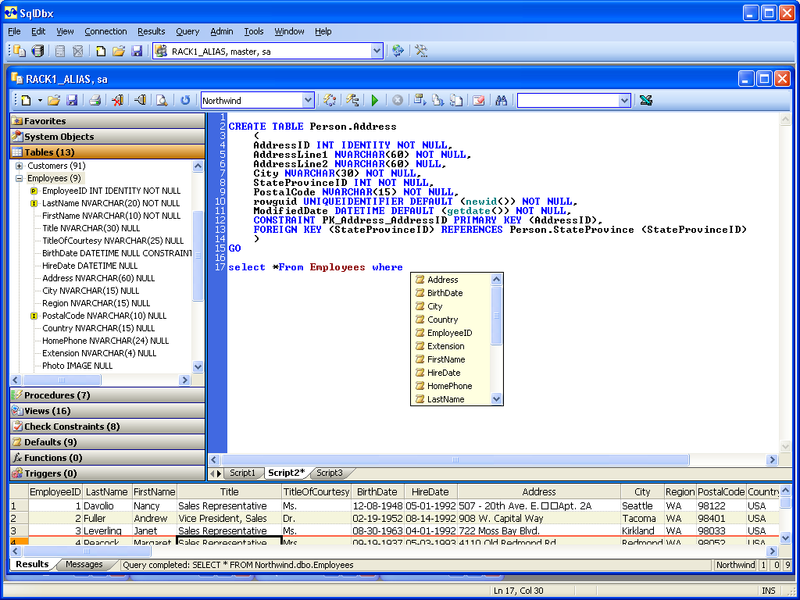Run the query with the green play icon
This screenshot has height=600, width=800.
tap(375, 101)
